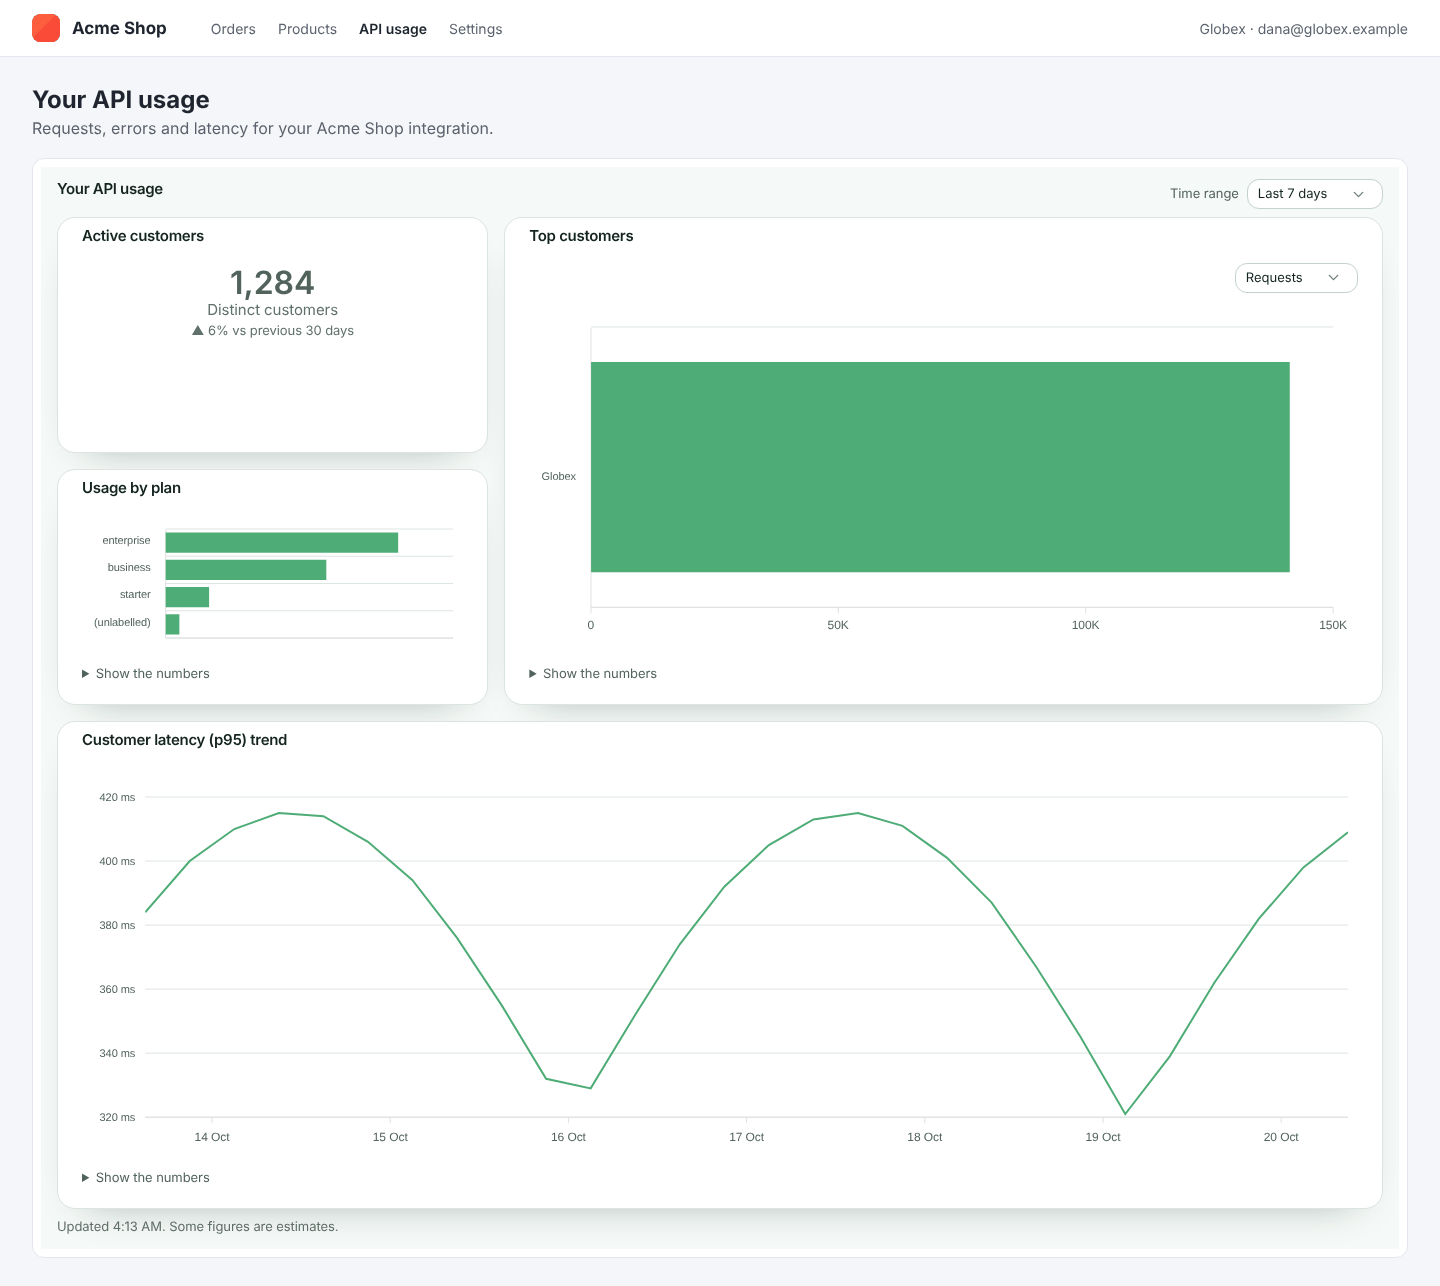
Task: Click the 1,284 distinct customers figure
Action: (272, 283)
